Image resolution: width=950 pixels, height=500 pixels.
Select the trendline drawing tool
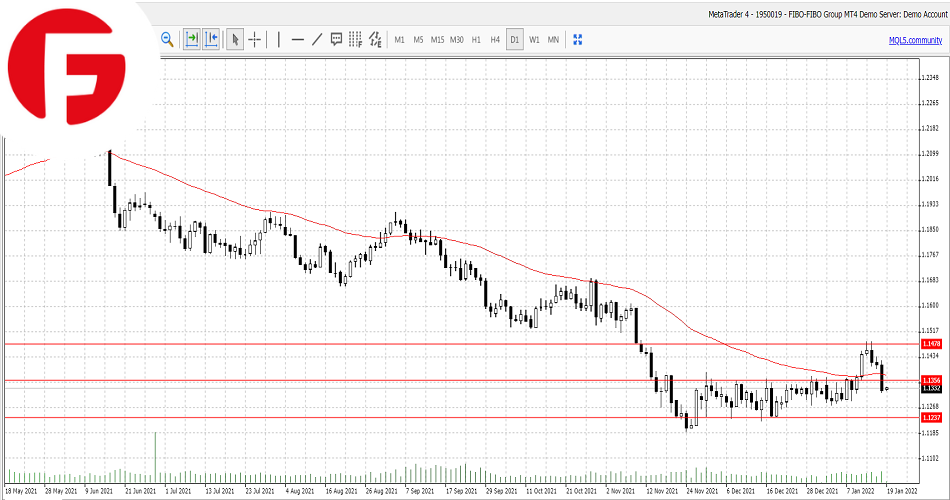[x=317, y=39]
